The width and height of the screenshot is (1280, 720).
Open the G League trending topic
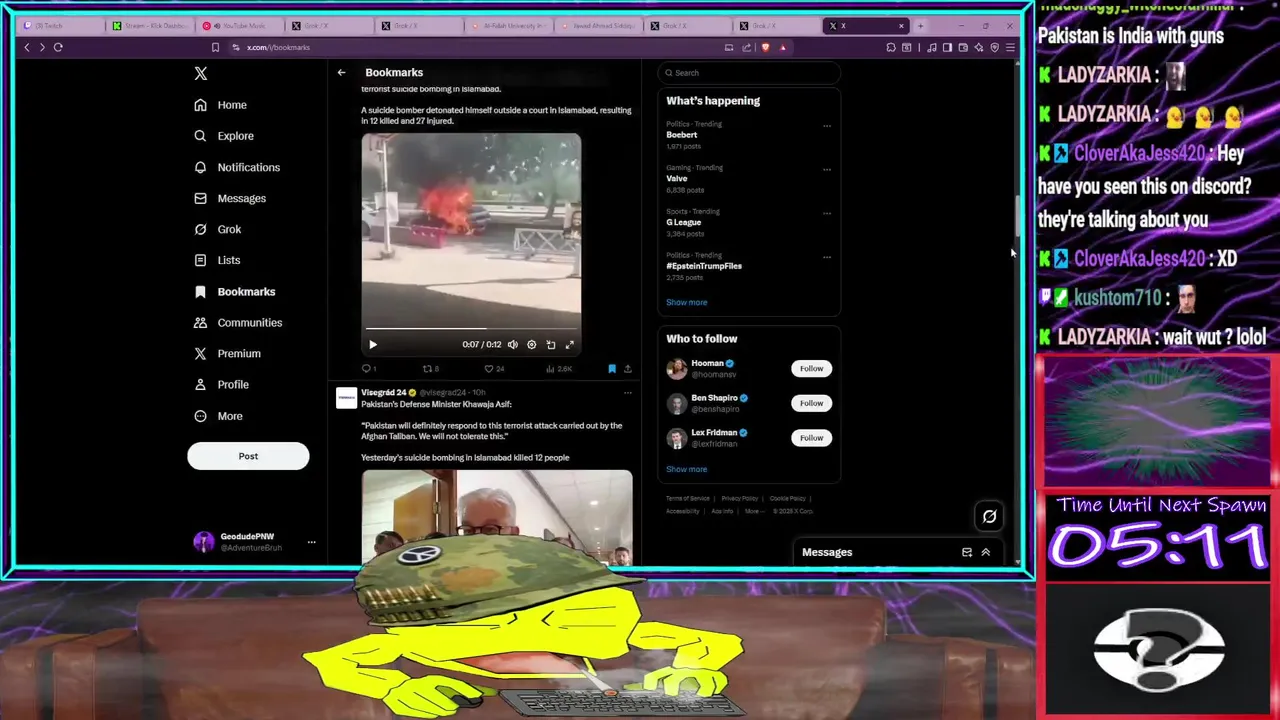pos(684,222)
